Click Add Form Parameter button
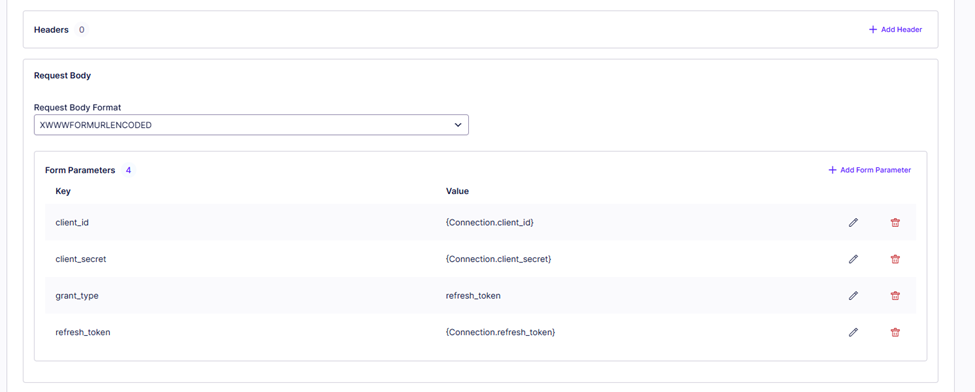Viewport: 975px width, 392px height. tap(869, 170)
